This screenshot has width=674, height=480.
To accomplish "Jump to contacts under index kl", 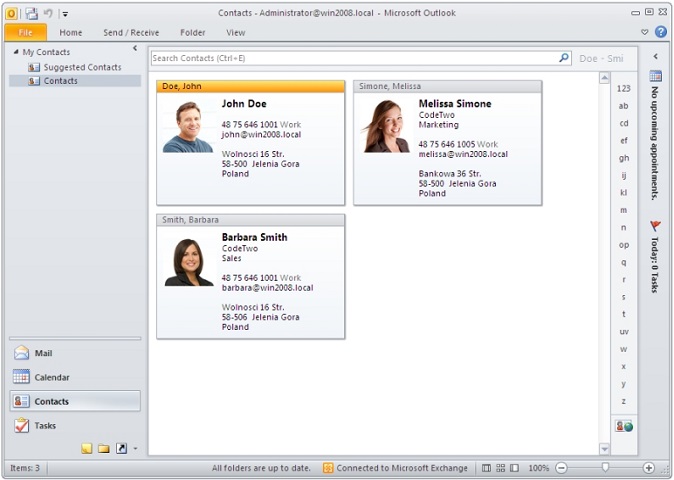I will tap(623, 193).
